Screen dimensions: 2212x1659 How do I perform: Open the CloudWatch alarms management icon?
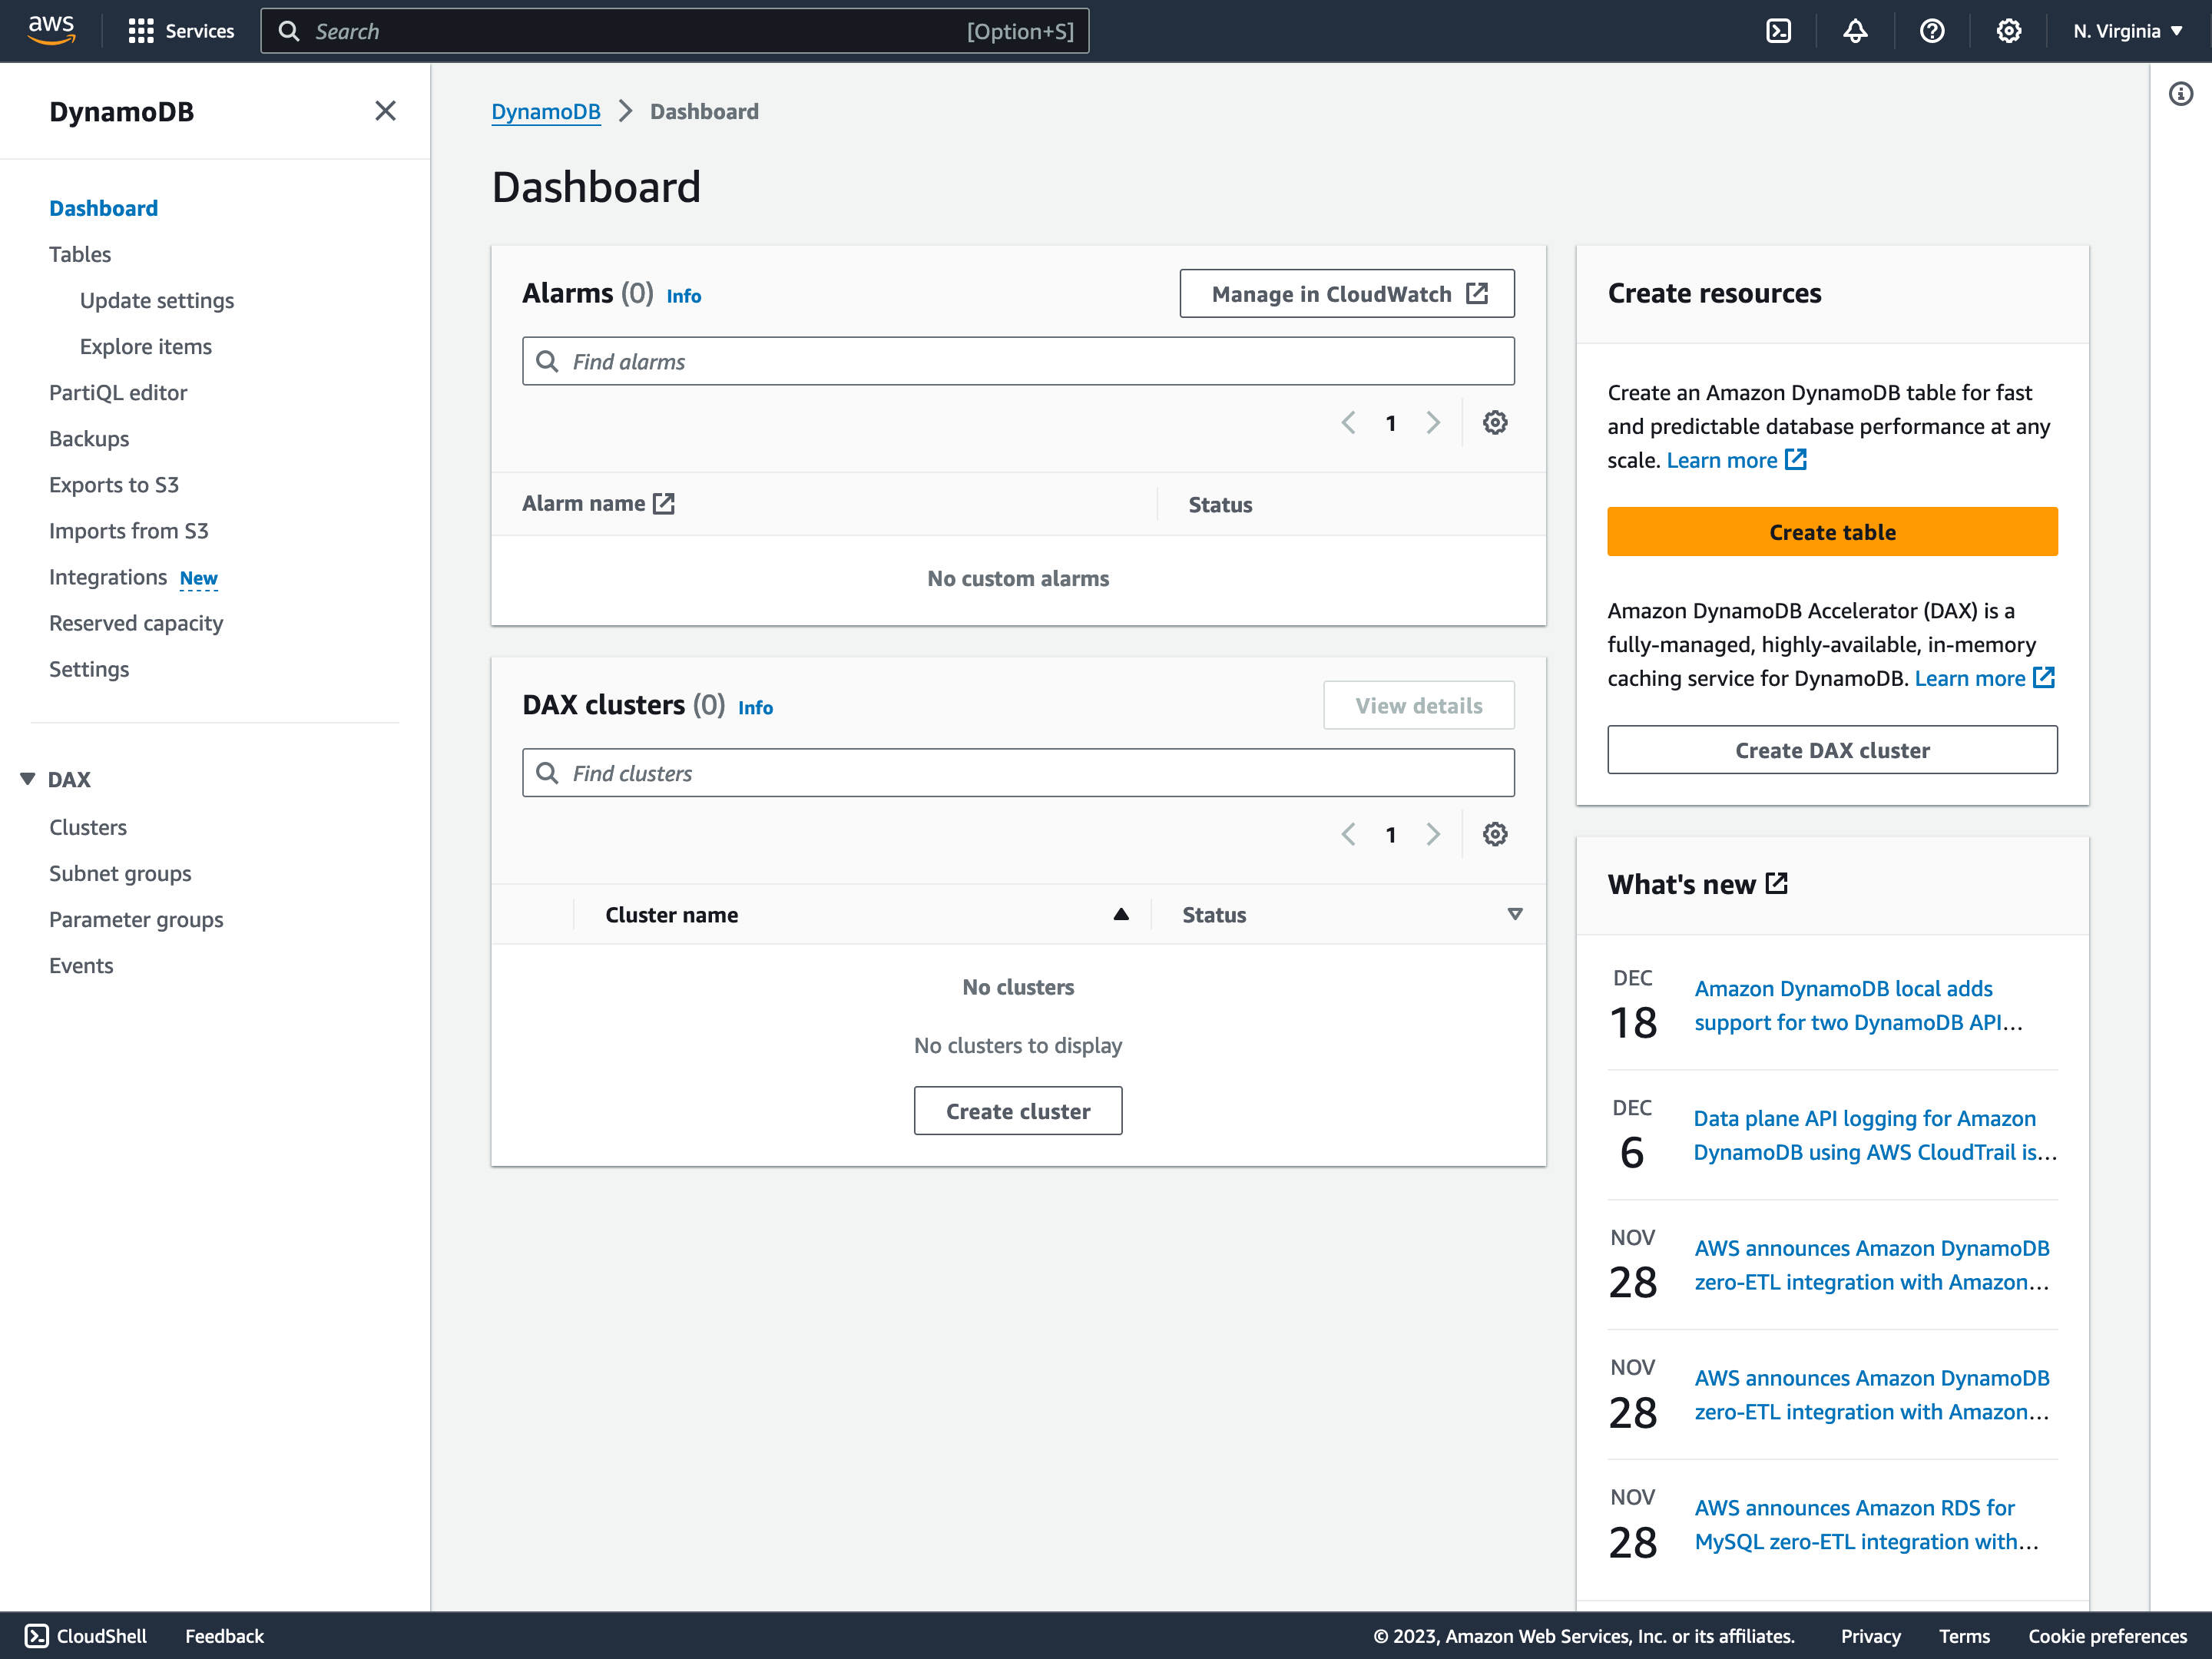tap(1477, 294)
